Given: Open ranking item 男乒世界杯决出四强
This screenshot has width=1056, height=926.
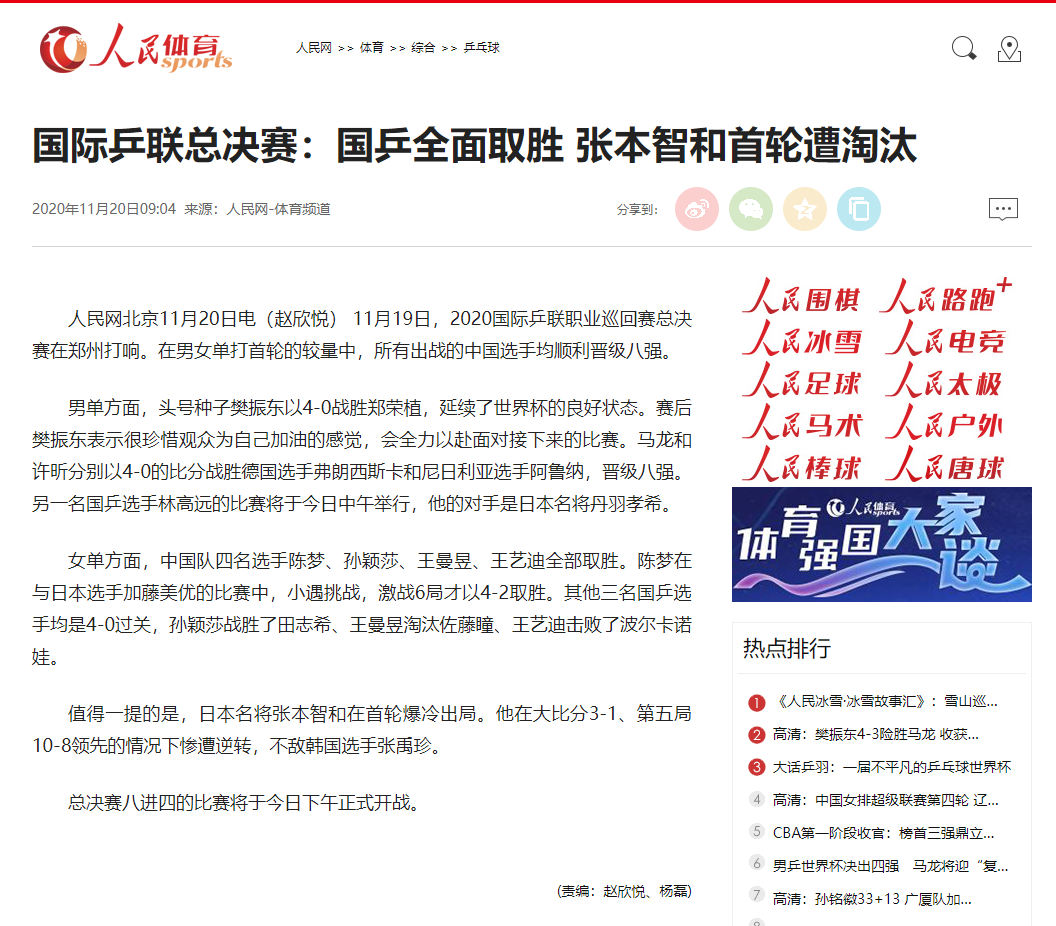Looking at the screenshot, I should pyautogui.click(x=890, y=866).
